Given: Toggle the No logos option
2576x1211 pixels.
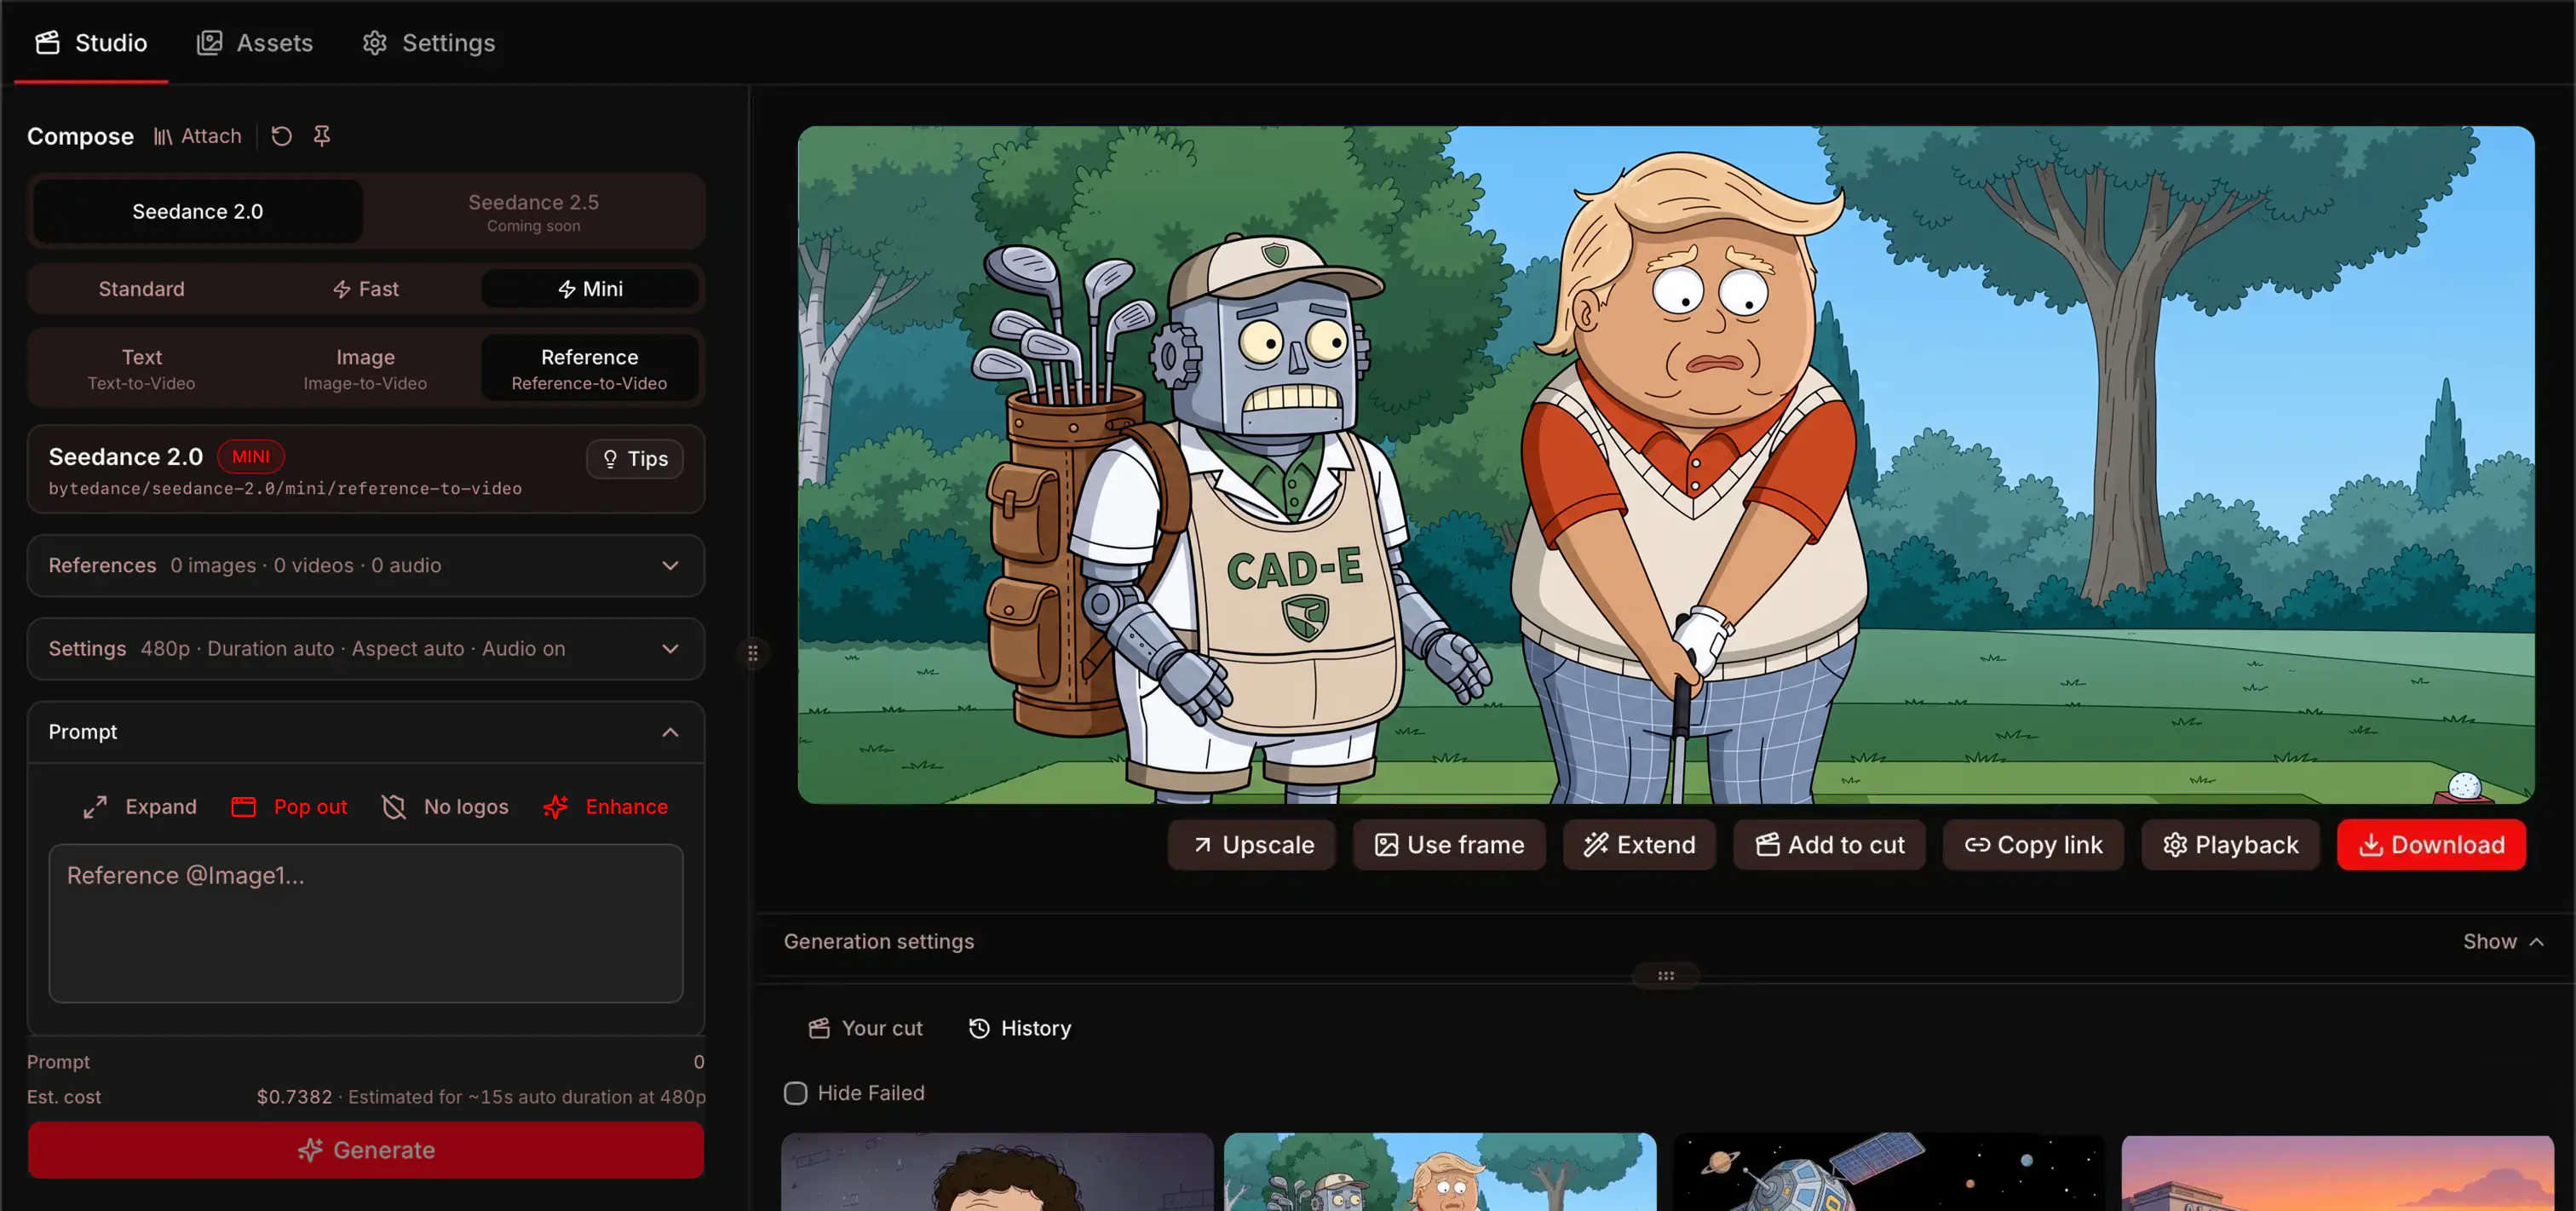Looking at the screenshot, I should tap(446, 807).
